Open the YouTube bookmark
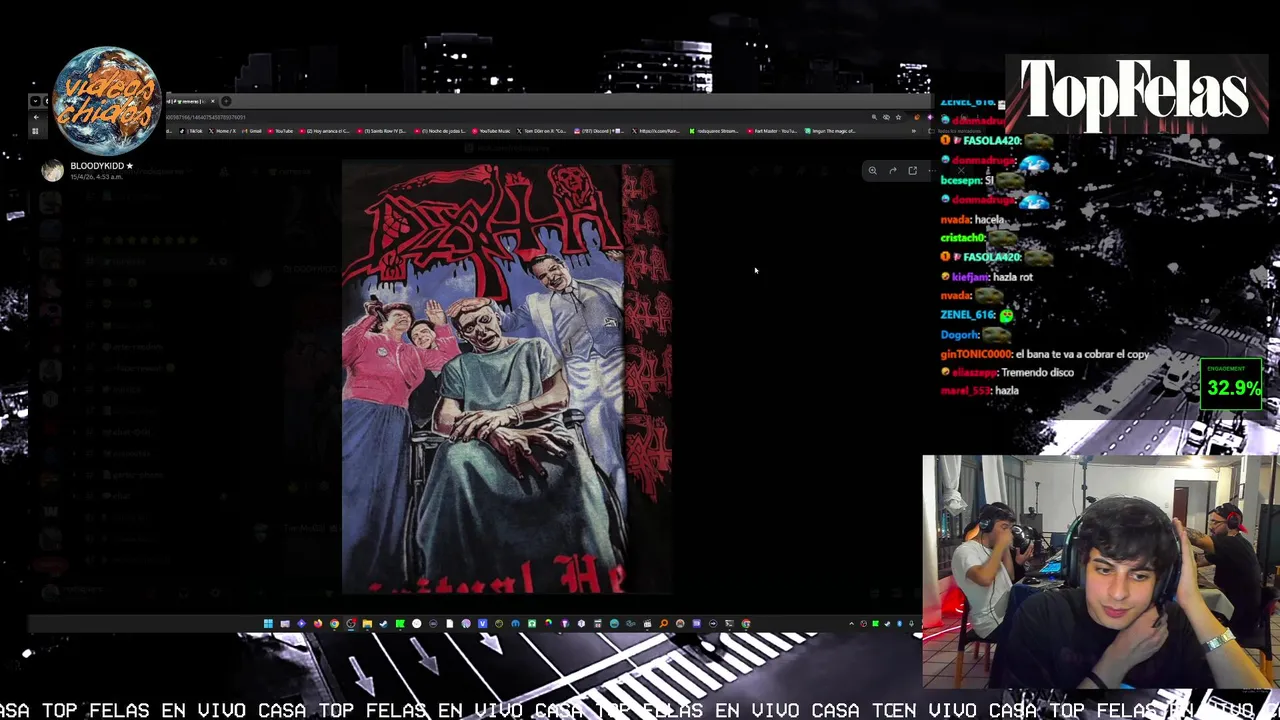Viewport: 1280px width, 720px height. (280, 131)
